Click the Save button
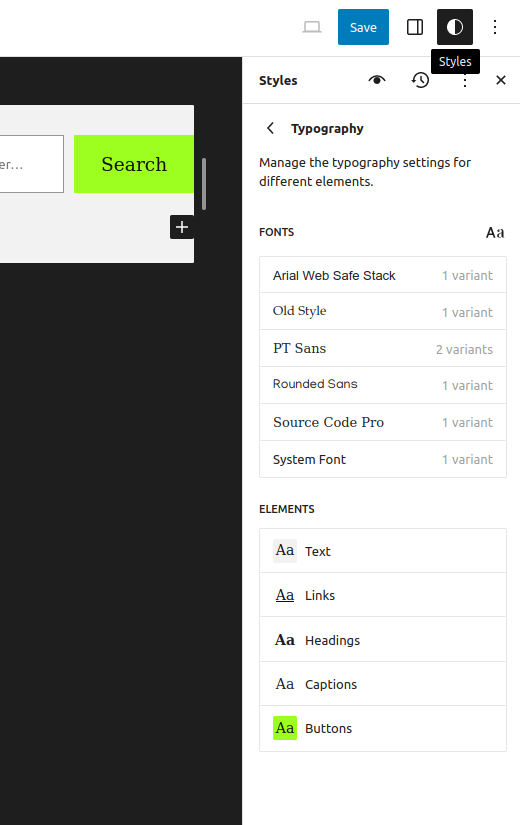This screenshot has width=520, height=825. [x=363, y=27]
